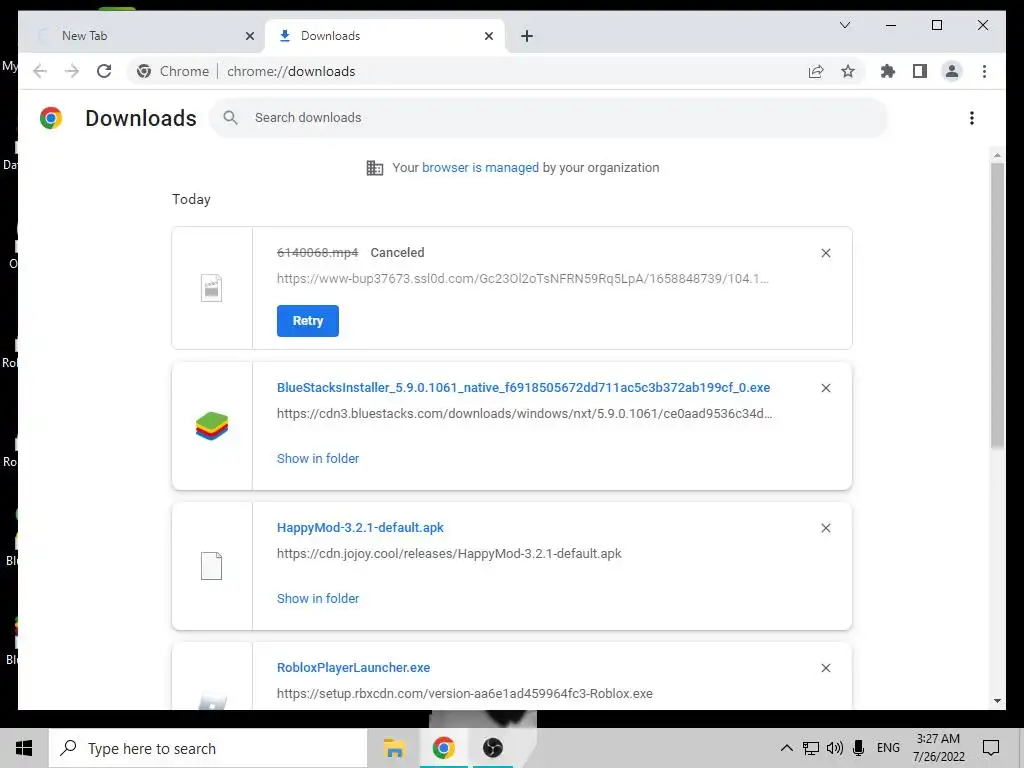The width and height of the screenshot is (1024, 768).
Task: Click the cdn3.bluestacks.com source URL
Action: [x=524, y=413]
